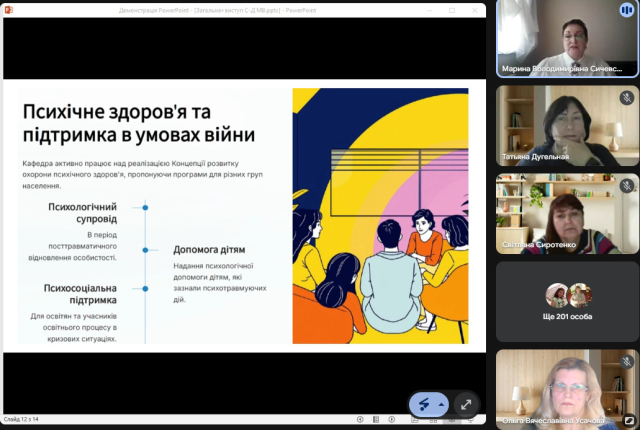This screenshot has height=430, width=640.
Task: Click muted microphone icon on Светлана Сиротенко's tile
Action: coord(626,186)
